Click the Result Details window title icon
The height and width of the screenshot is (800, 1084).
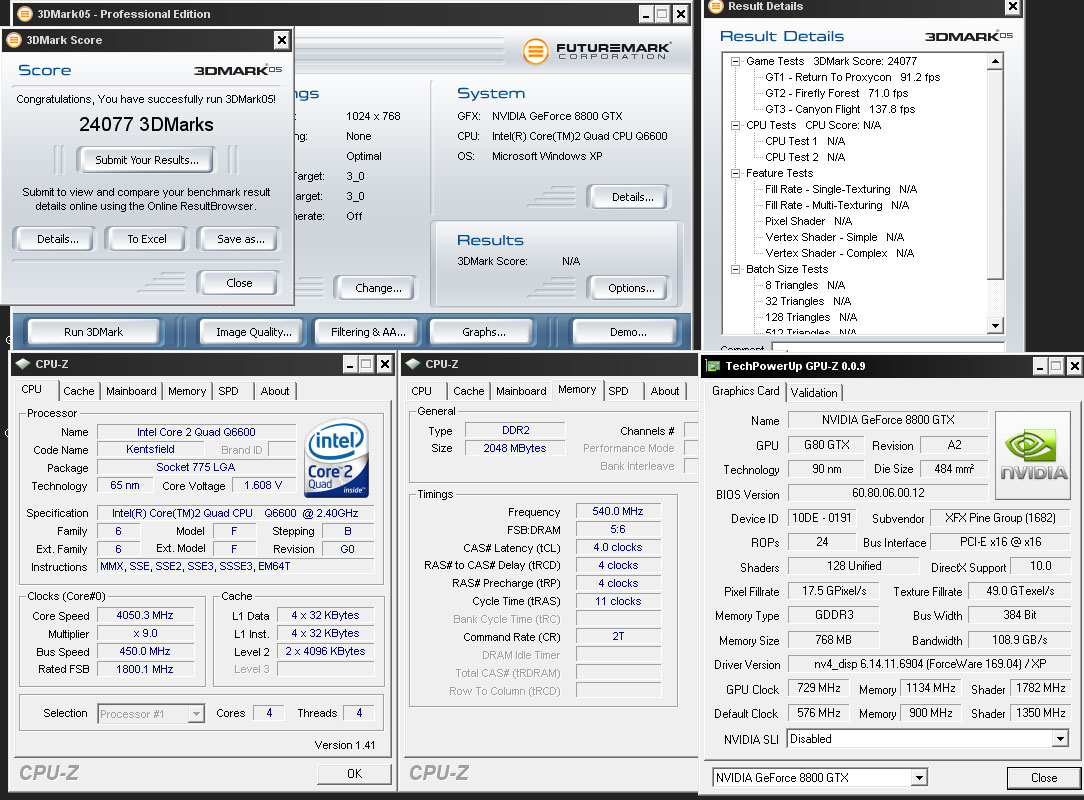tap(716, 6)
